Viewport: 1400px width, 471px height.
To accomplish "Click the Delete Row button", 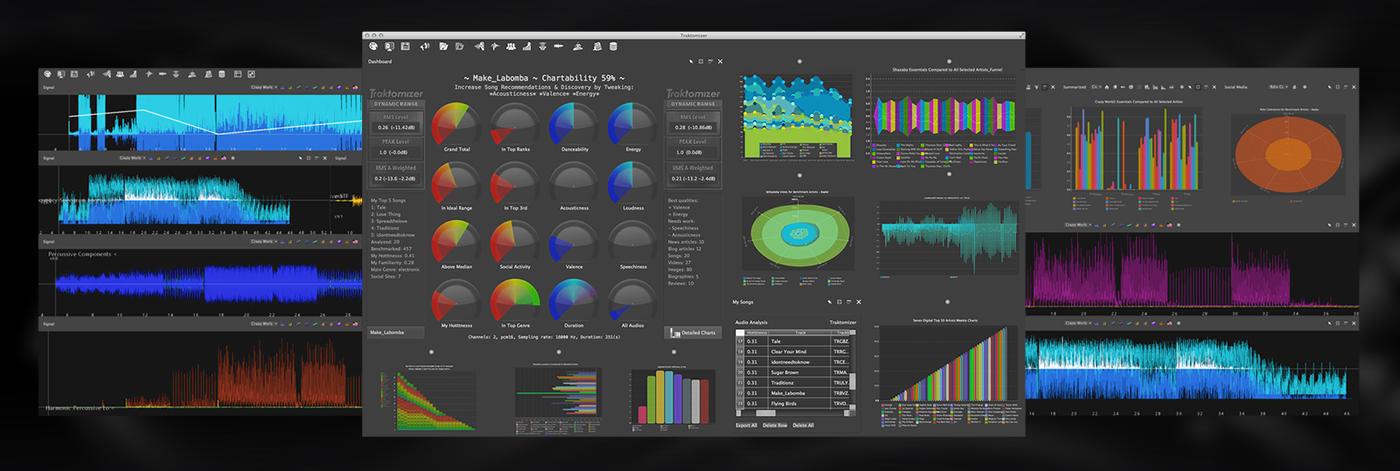I will pyautogui.click(x=775, y=425).
